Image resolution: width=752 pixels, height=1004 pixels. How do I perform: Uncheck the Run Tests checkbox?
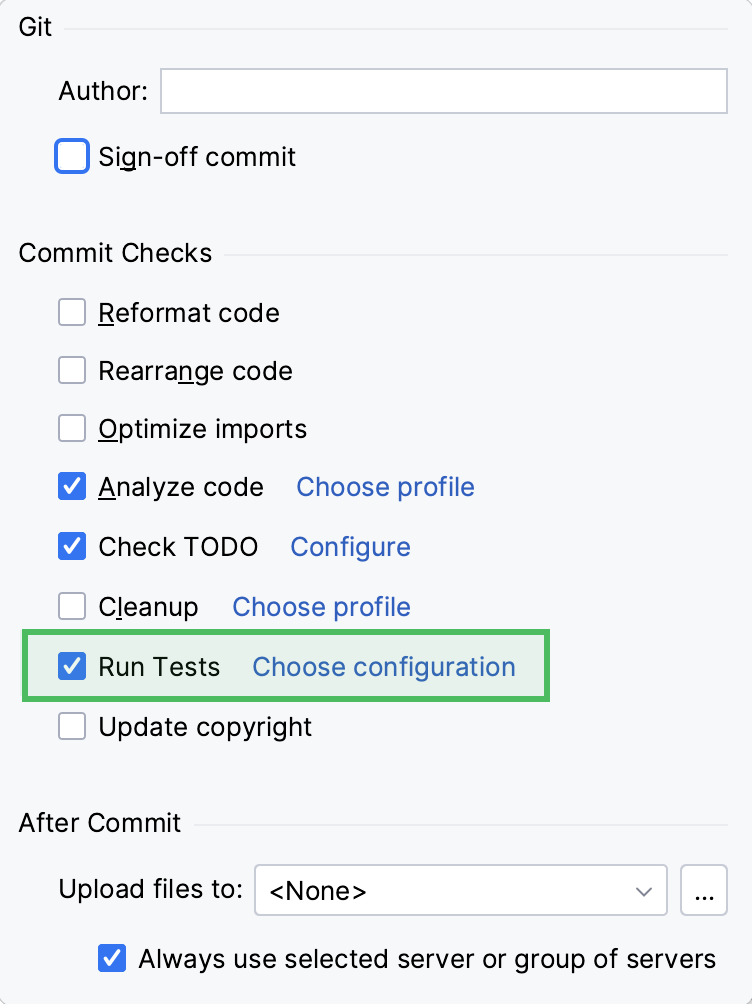[x=72, y=667]
